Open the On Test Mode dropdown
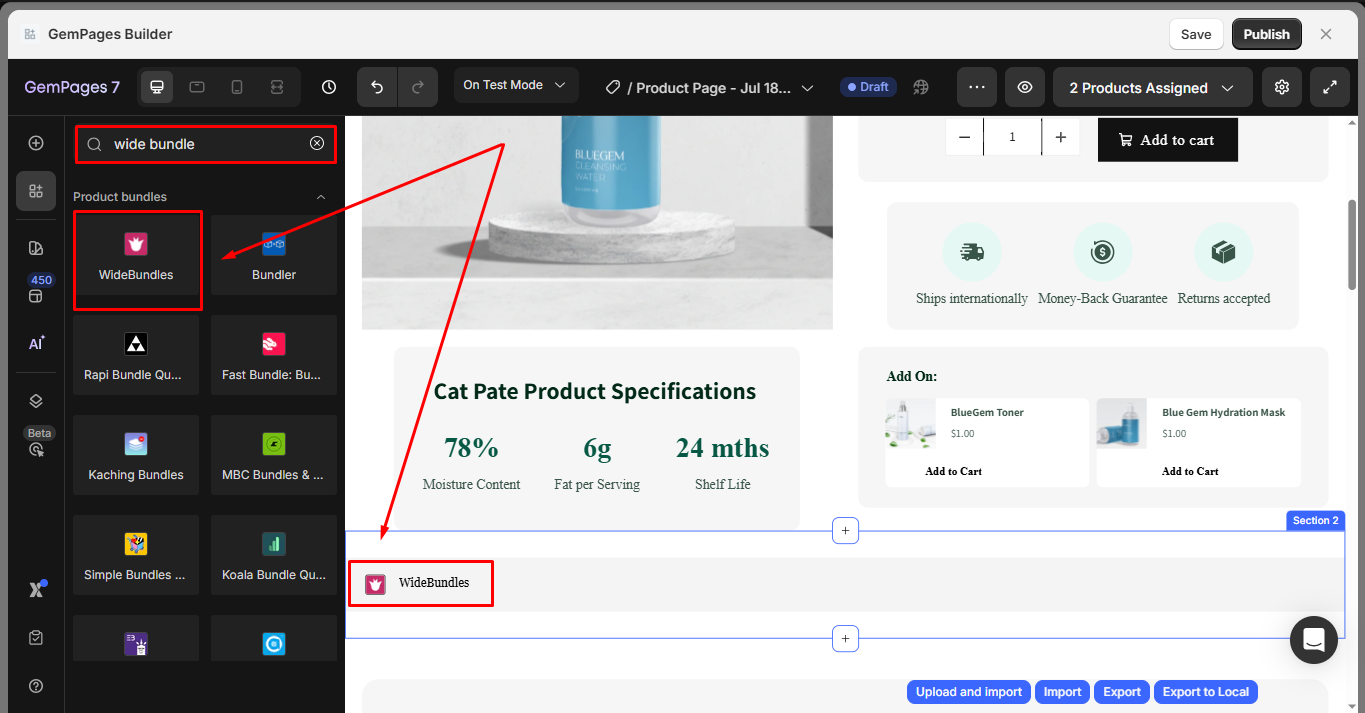The width and height of the screenshot is (1365, 713). click(x=515, y=85)
